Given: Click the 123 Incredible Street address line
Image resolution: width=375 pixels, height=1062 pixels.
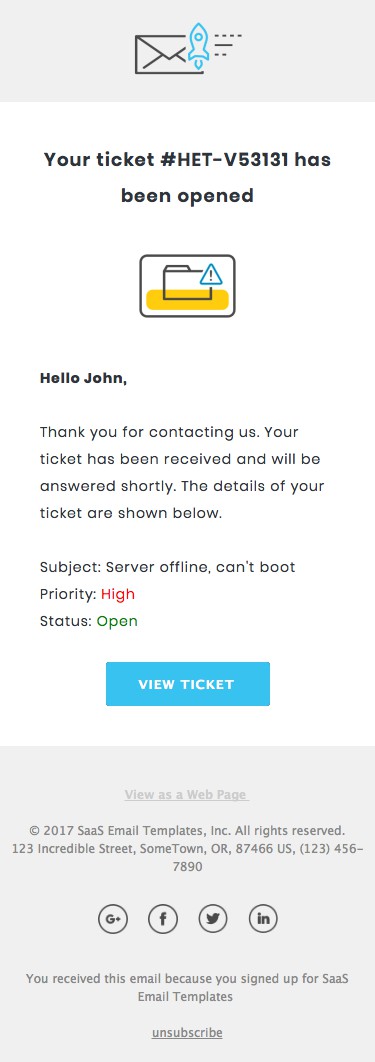Looking at the screenshot, I should tap(188, 857).
